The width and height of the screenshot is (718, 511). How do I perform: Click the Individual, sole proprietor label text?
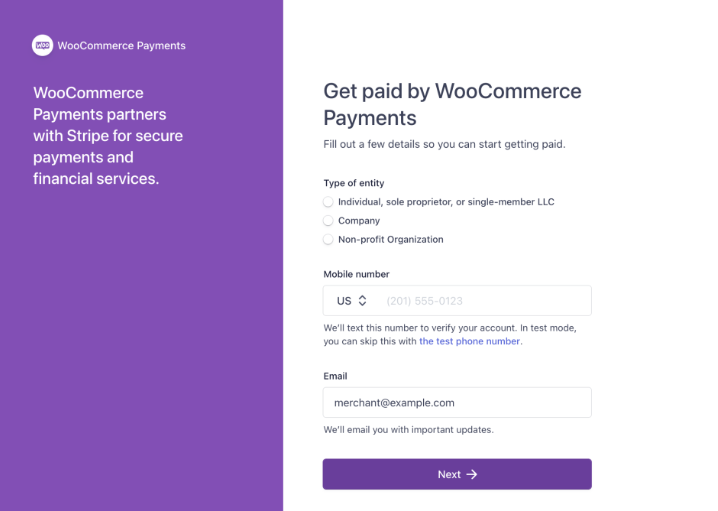pos(446,202)
